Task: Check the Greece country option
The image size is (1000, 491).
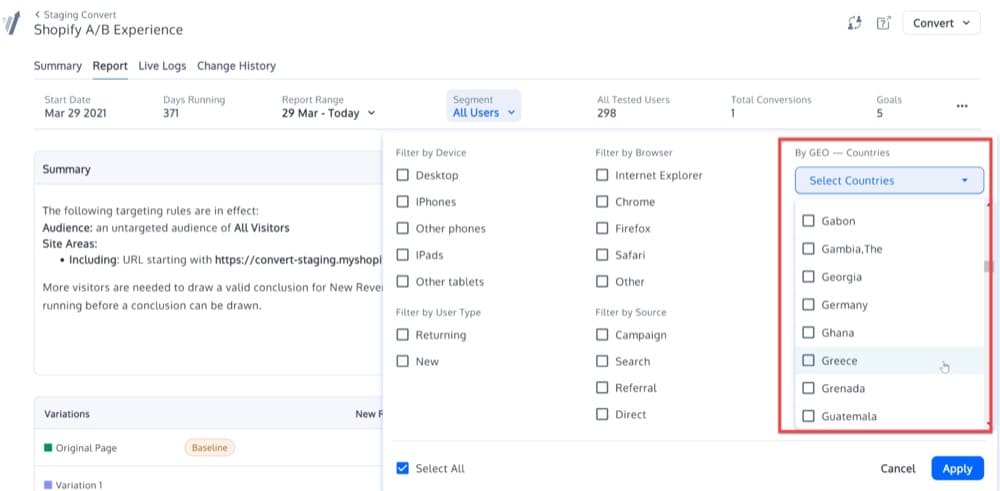Action: [809, 361]
